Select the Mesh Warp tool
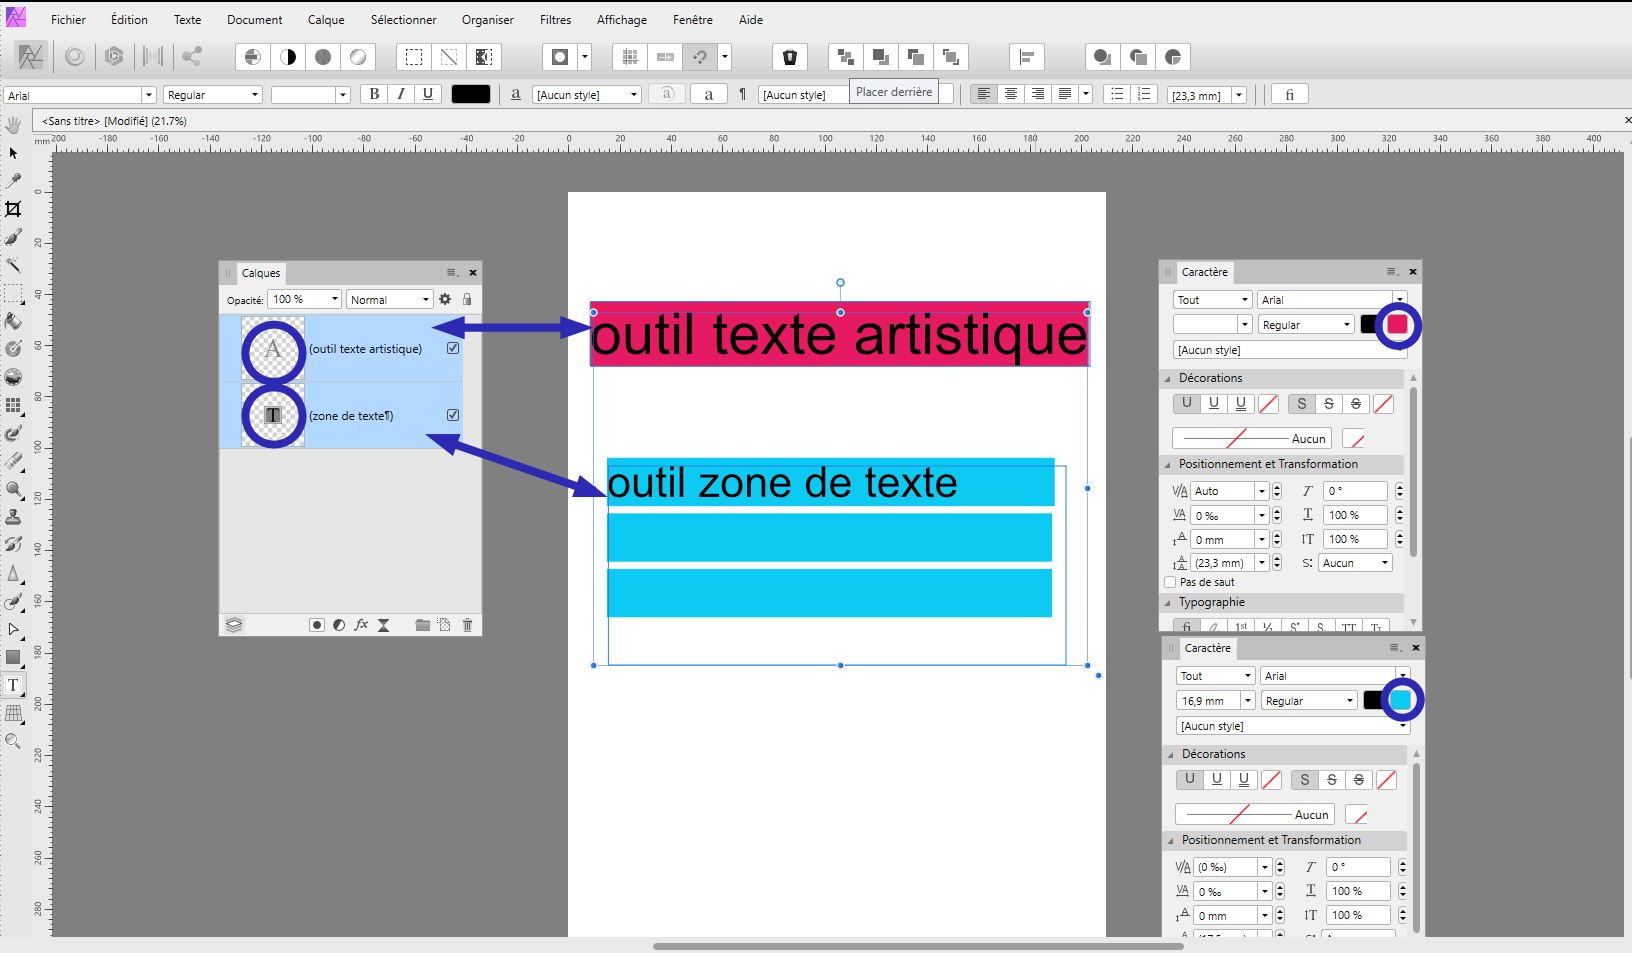The image size is (1632, 953). 13,713
